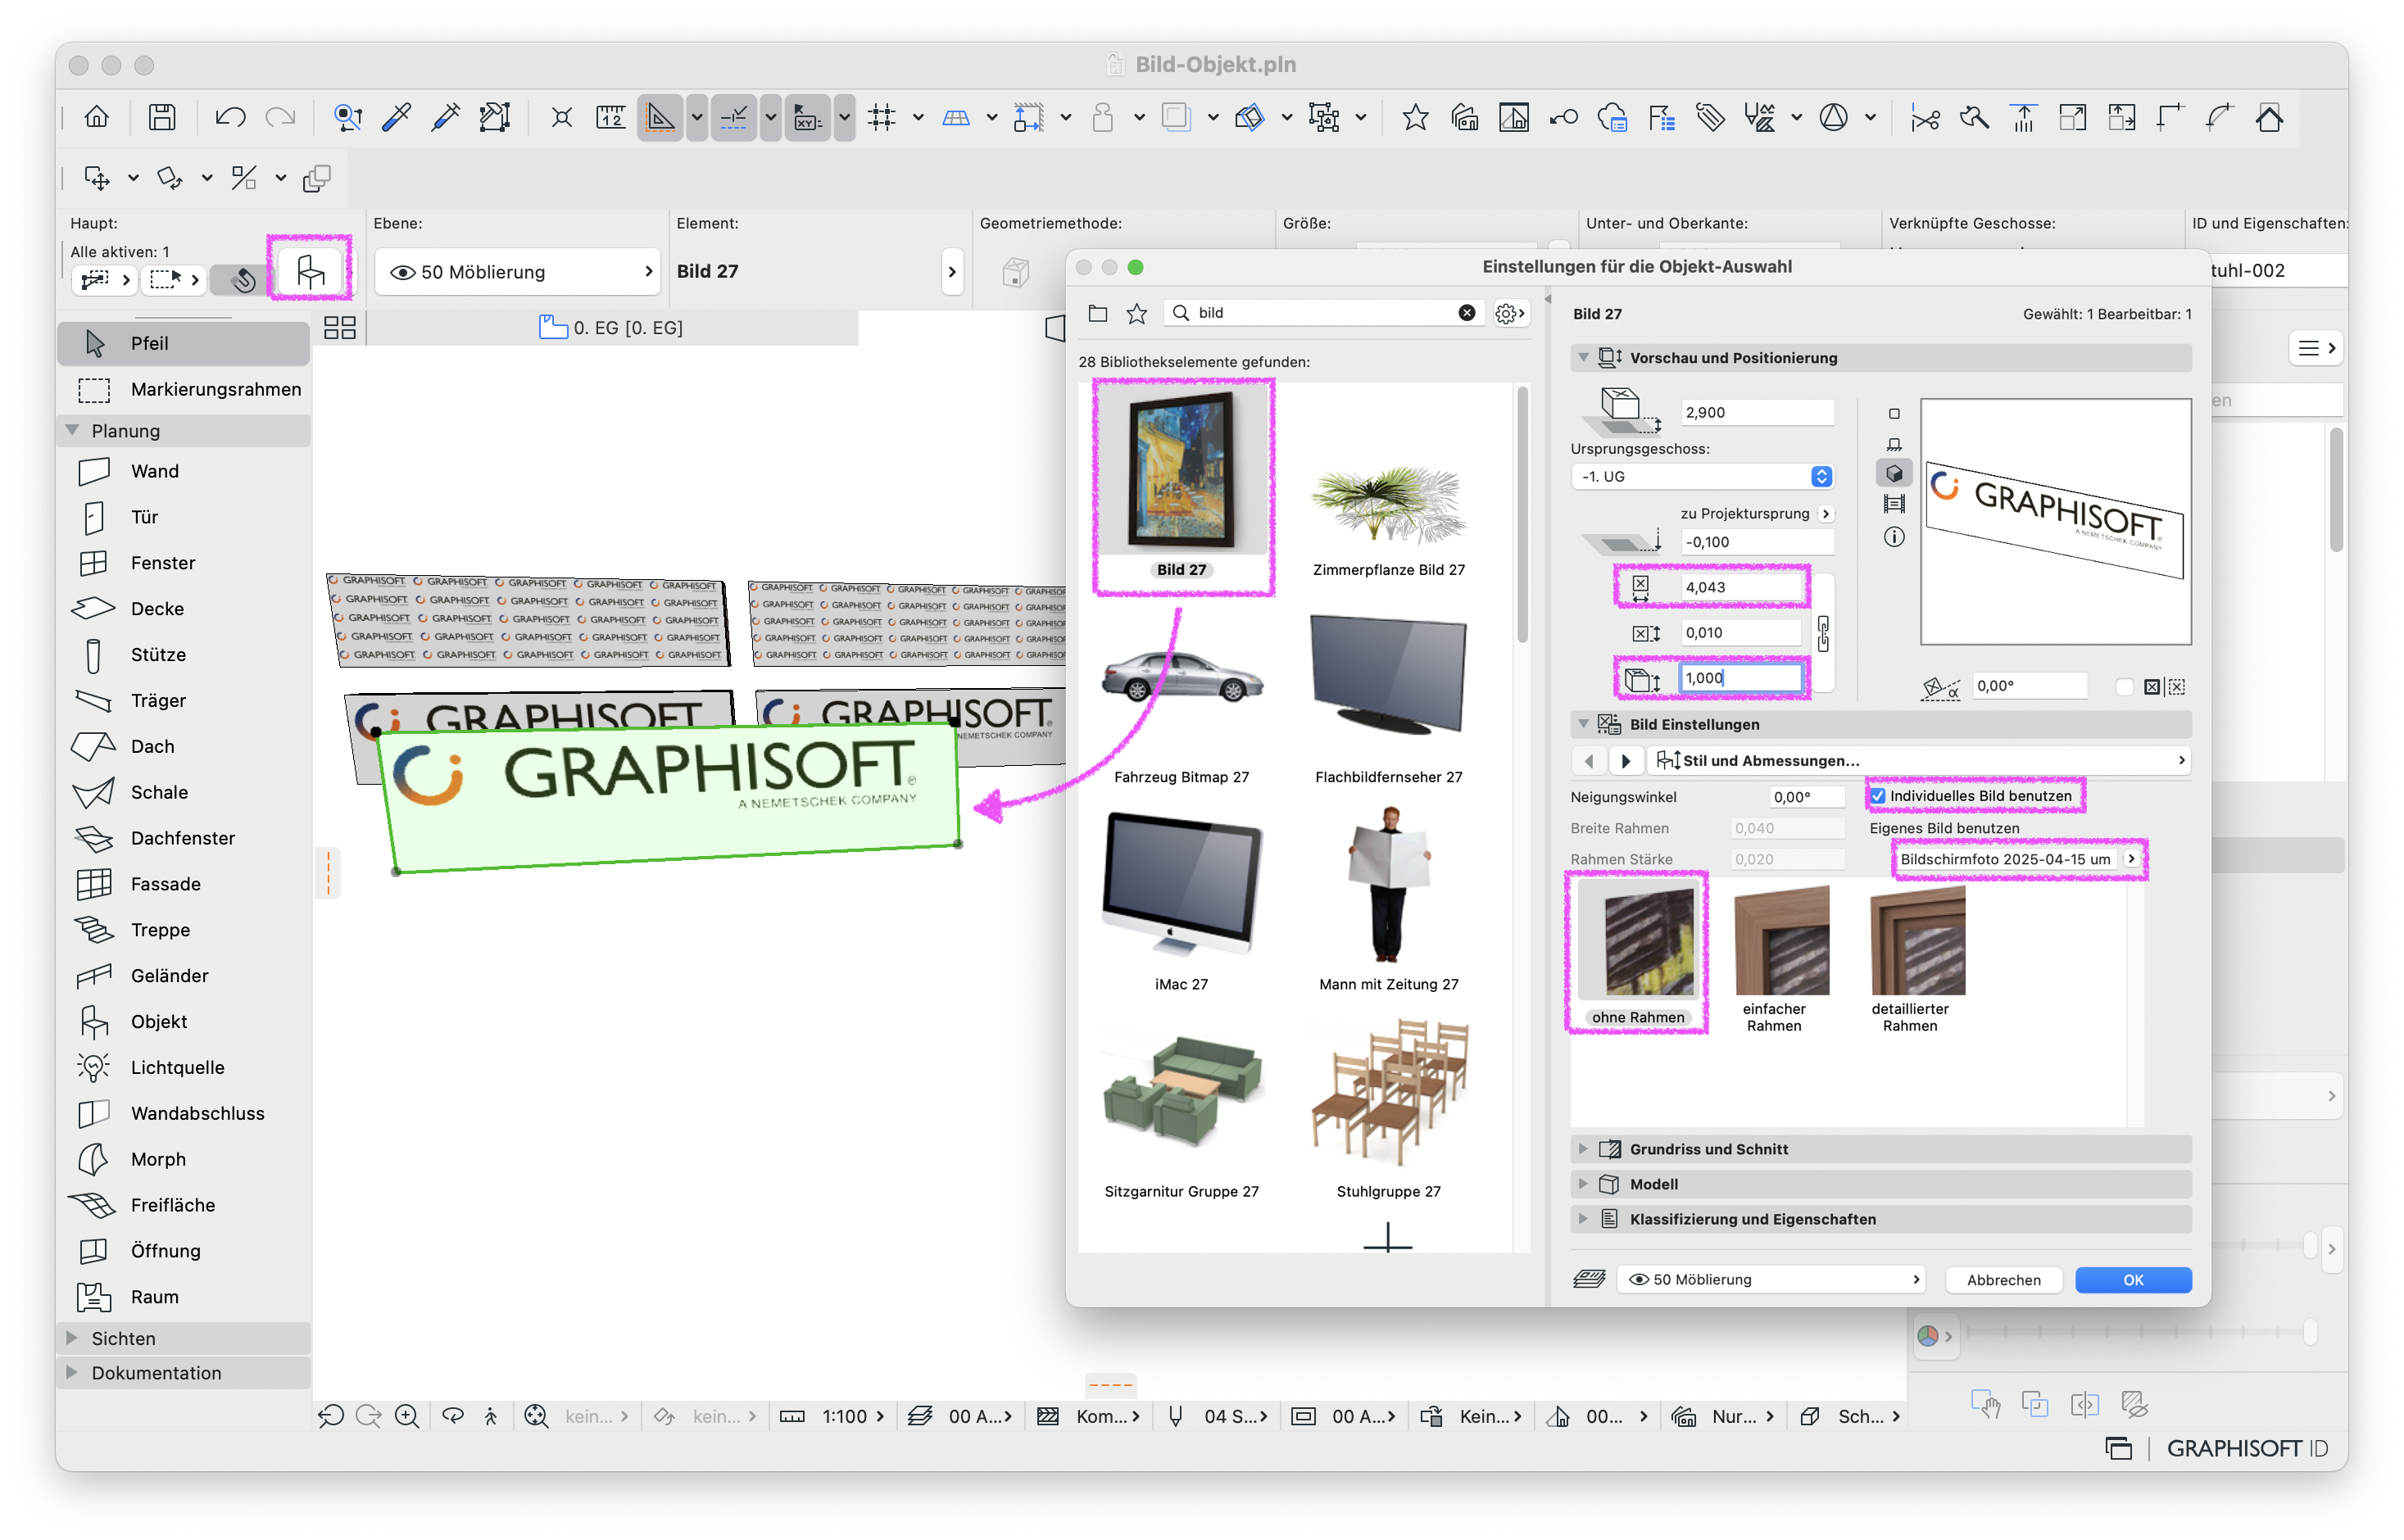Select the Markierungsrahmen tool

coord(182,389)
